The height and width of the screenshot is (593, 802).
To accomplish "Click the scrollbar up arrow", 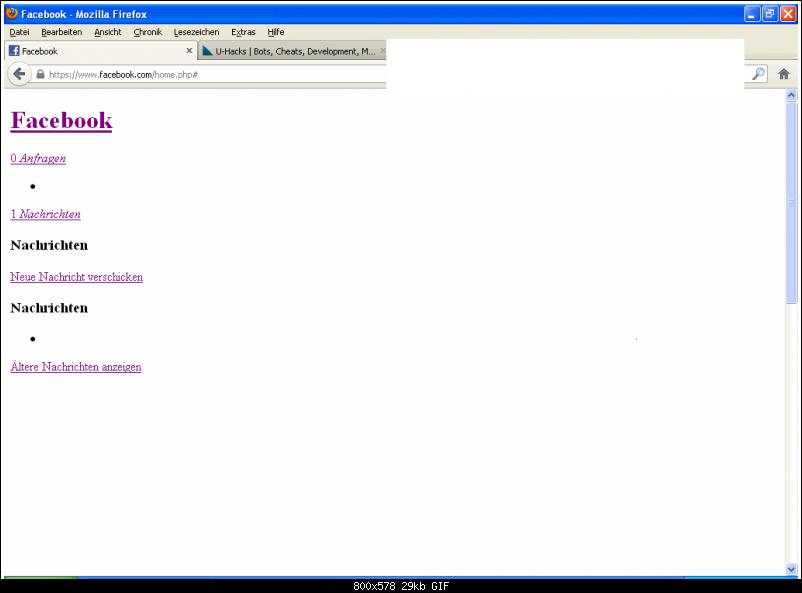I will click(x=791, y=96).
